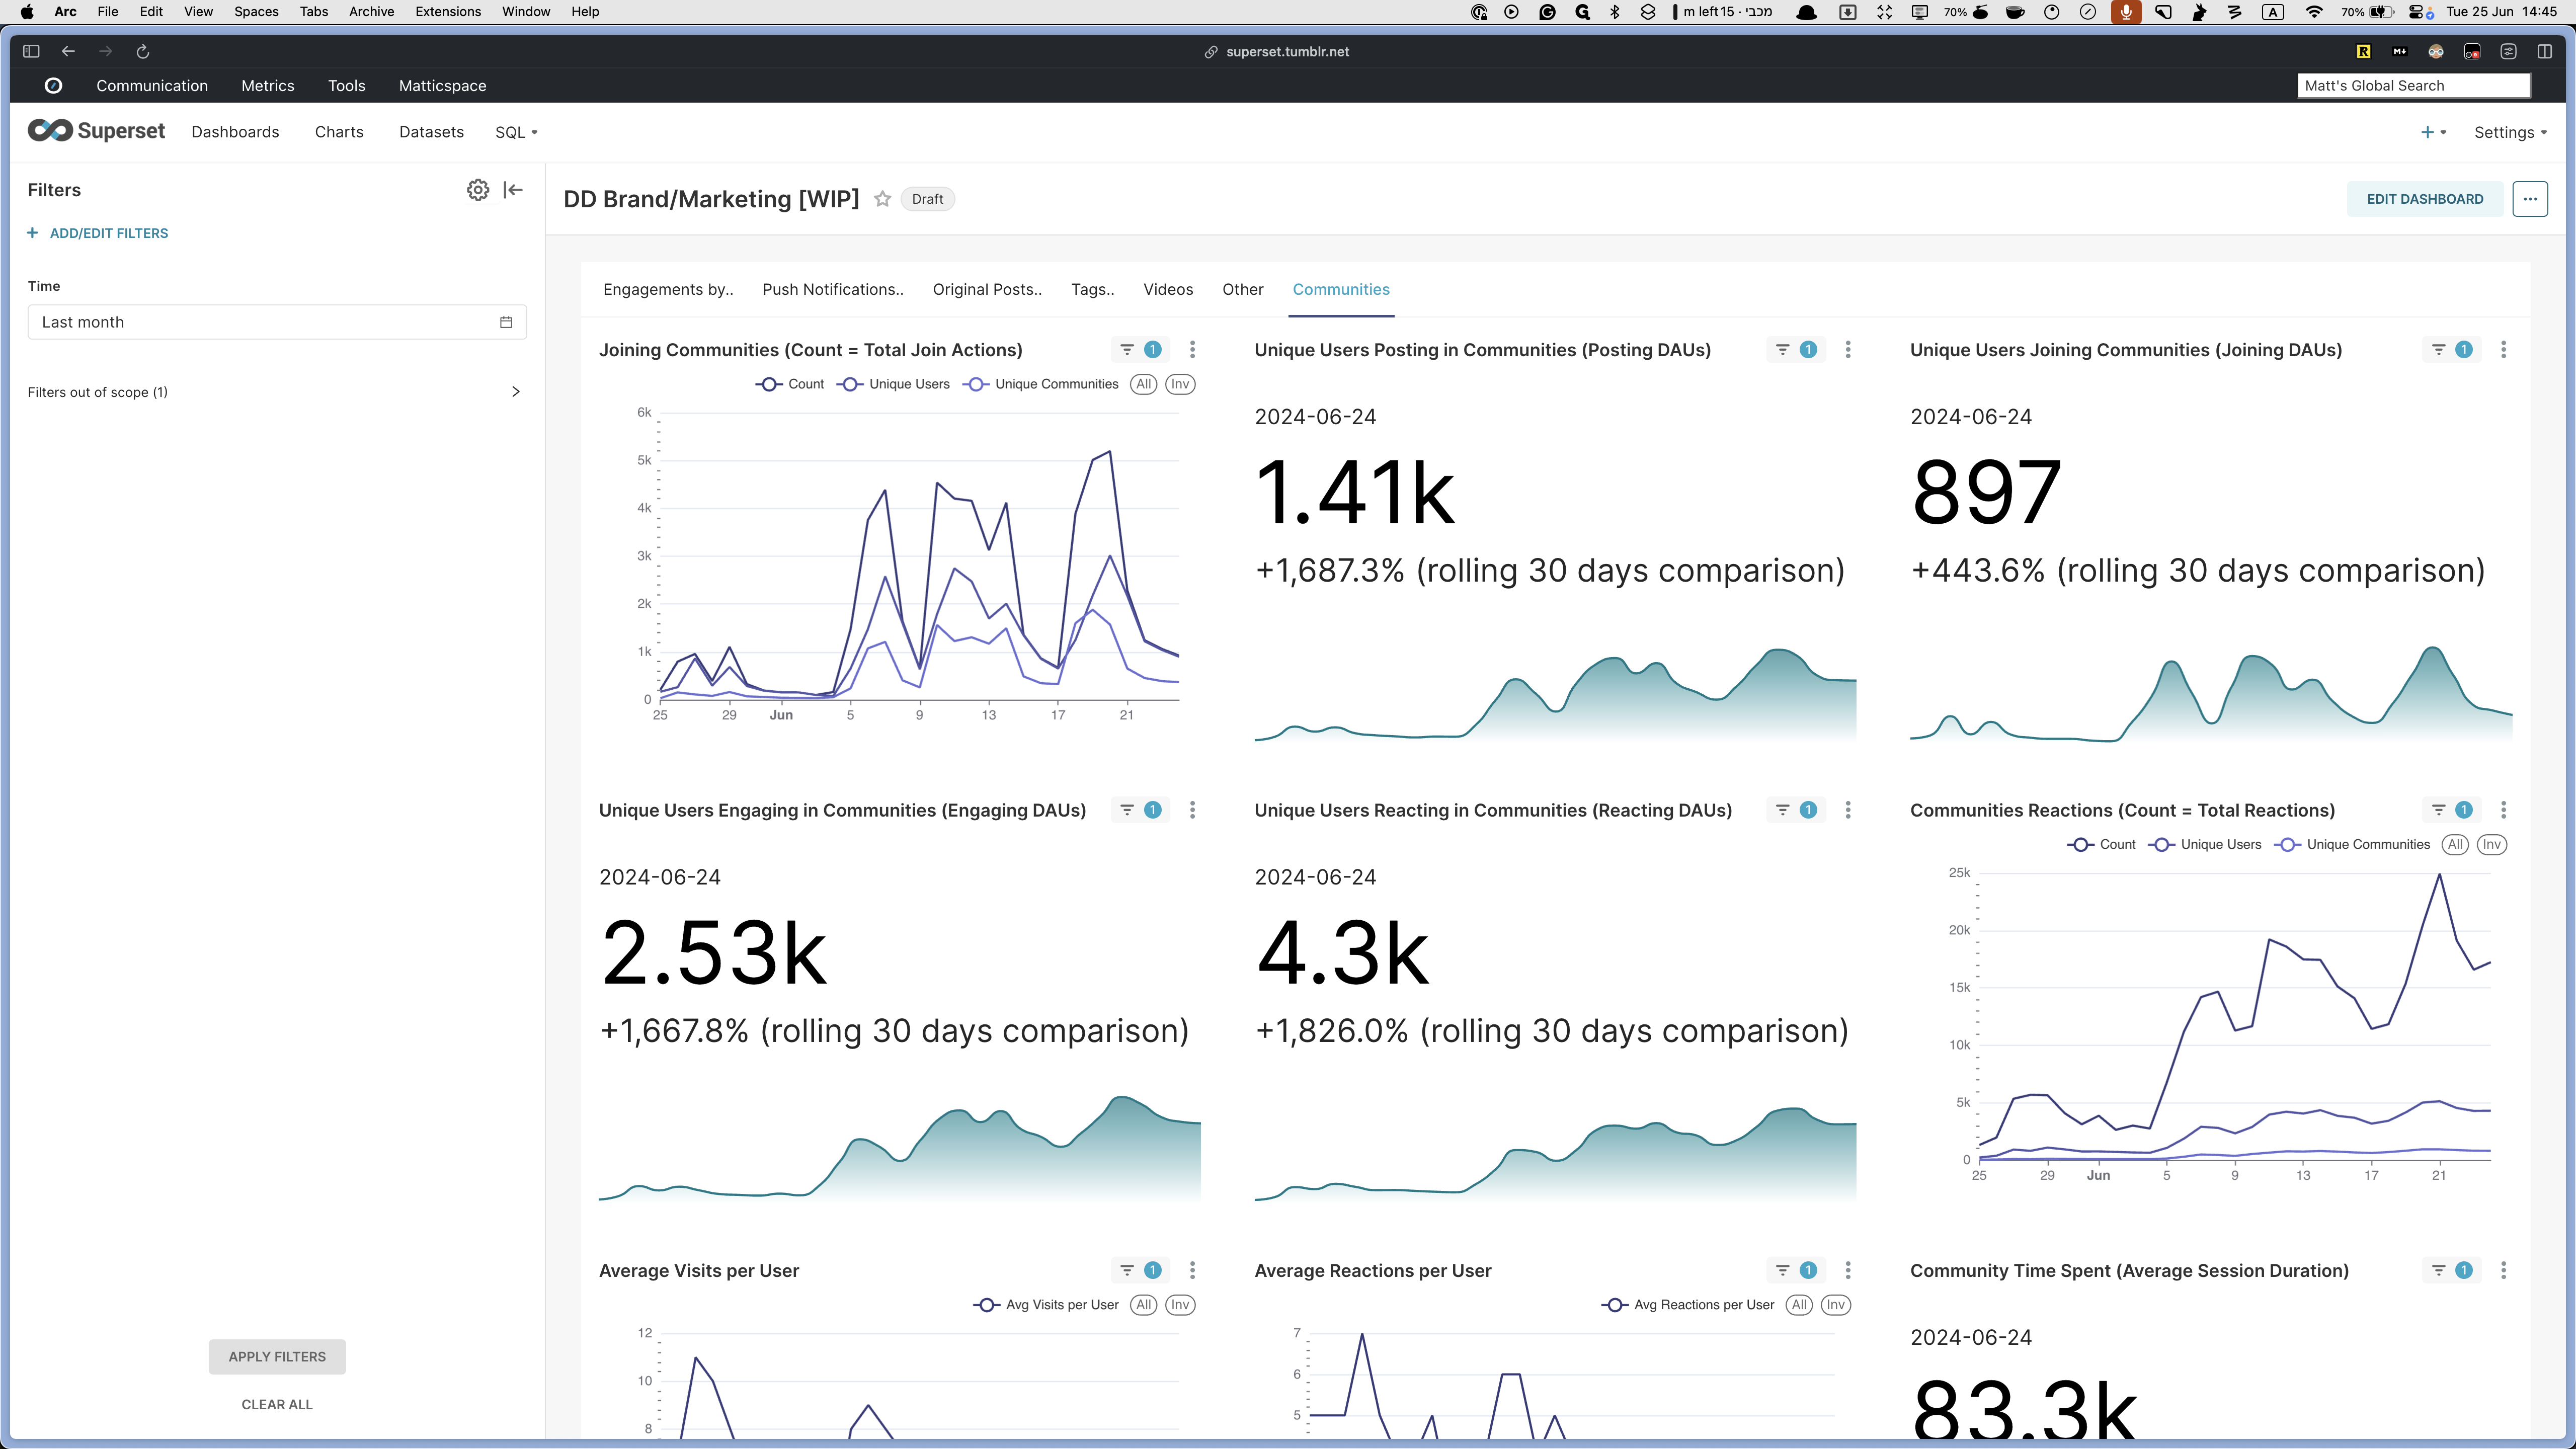Switch to Engagements by.. tab
Screen dimensions: 2576x1449
(x=668, y=289)
